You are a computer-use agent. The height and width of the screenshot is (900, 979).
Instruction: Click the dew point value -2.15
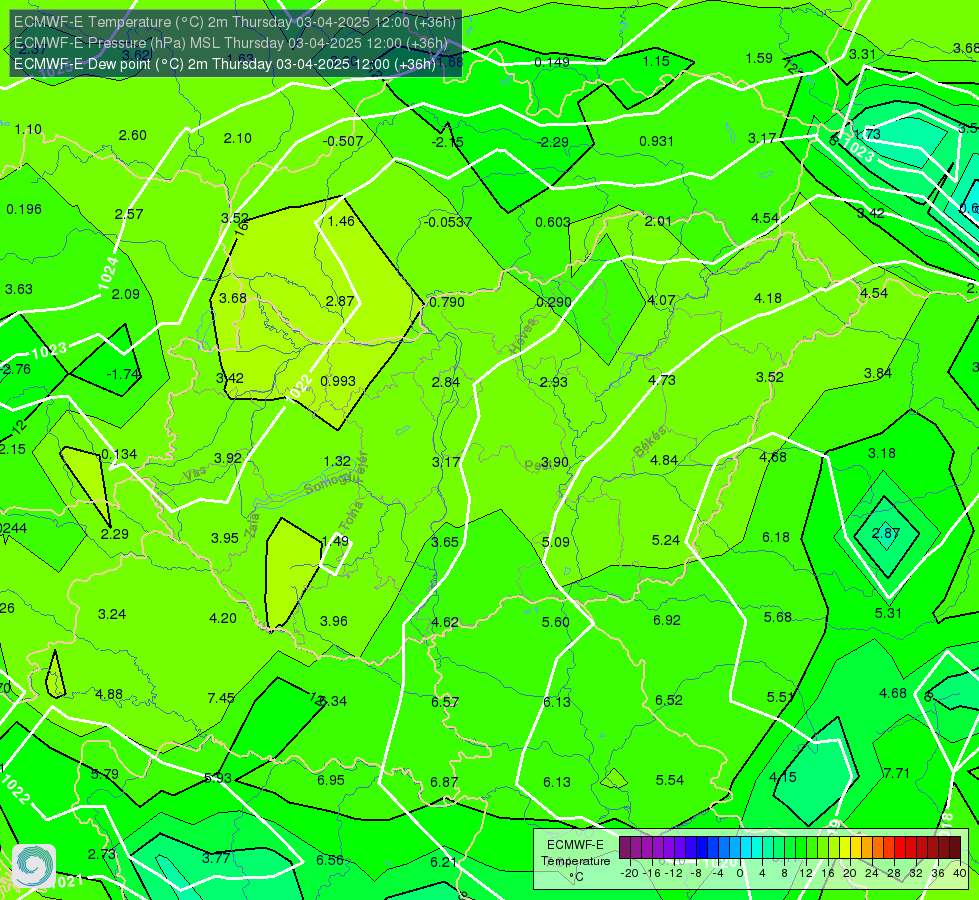click(448, 142)
